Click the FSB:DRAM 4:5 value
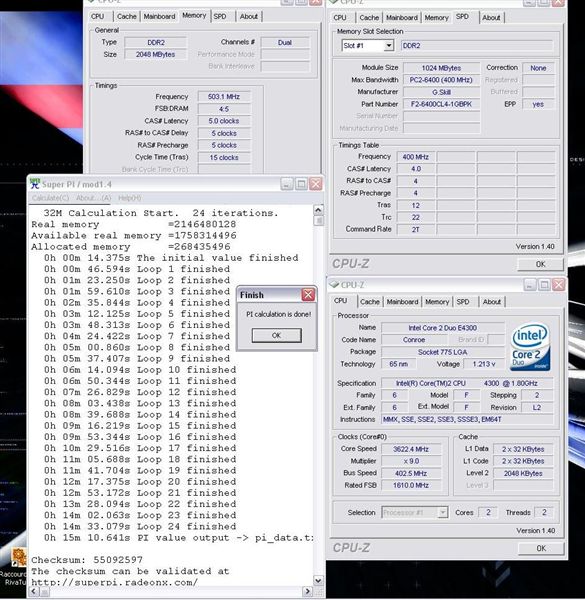585x600 pixels. [x=224, y=109]
